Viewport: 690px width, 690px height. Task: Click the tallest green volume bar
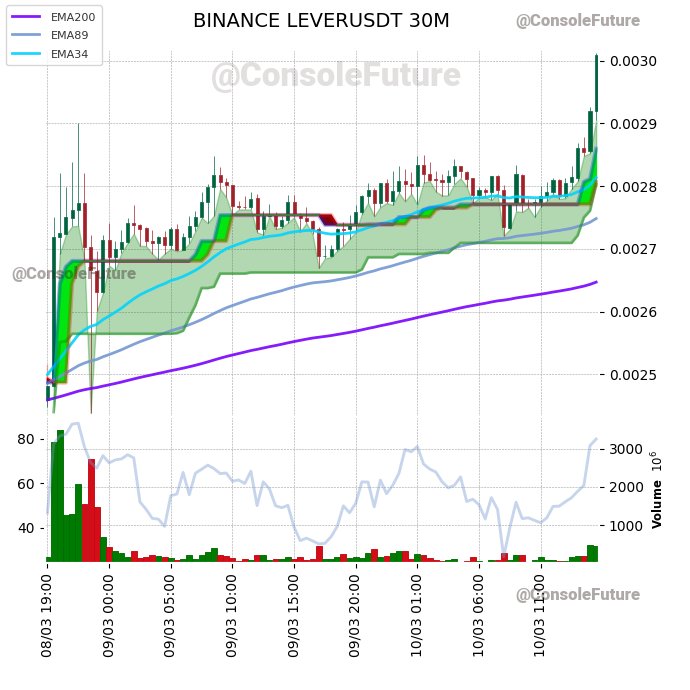point(60,496)
